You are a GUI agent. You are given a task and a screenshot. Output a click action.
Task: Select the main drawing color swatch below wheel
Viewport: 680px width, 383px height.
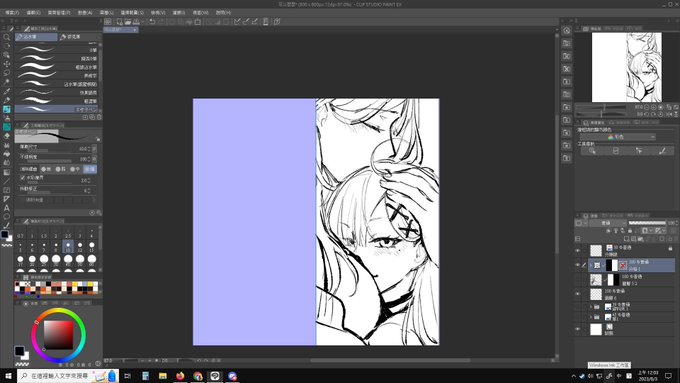click(x=19, y=351)
